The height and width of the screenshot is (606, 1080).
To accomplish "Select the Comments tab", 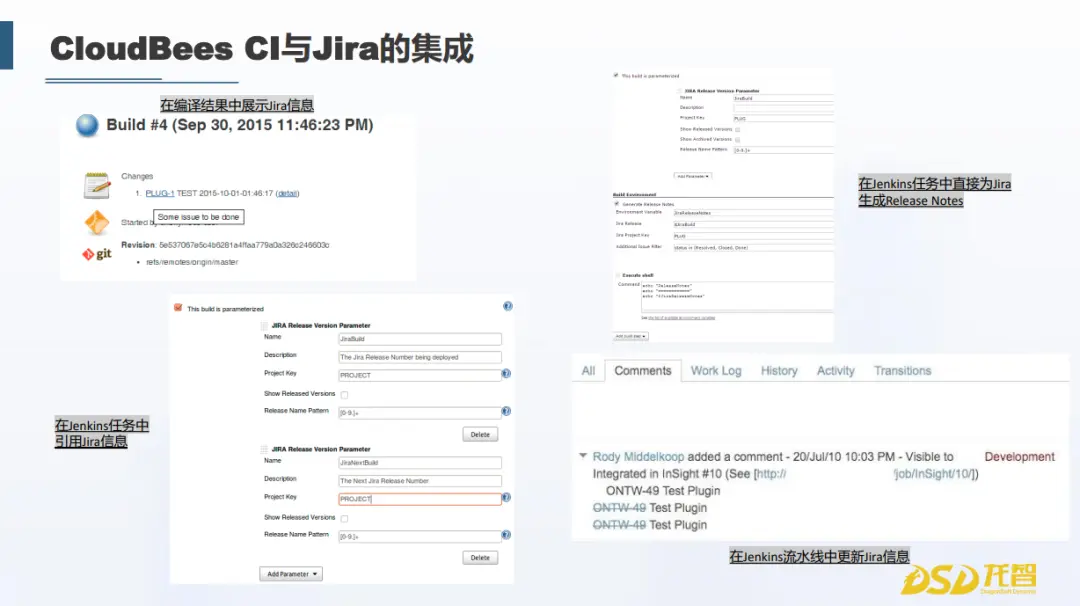I will 643,370.
